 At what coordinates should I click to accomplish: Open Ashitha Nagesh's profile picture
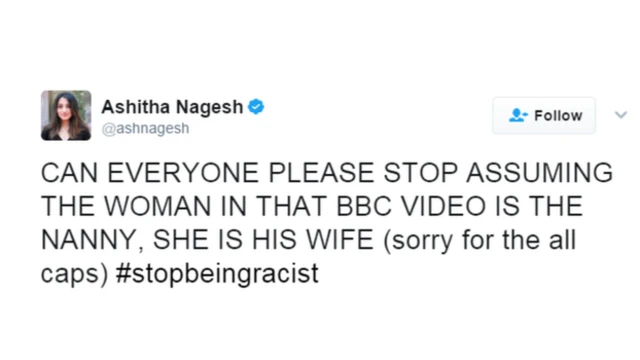(x=66, y=116)
